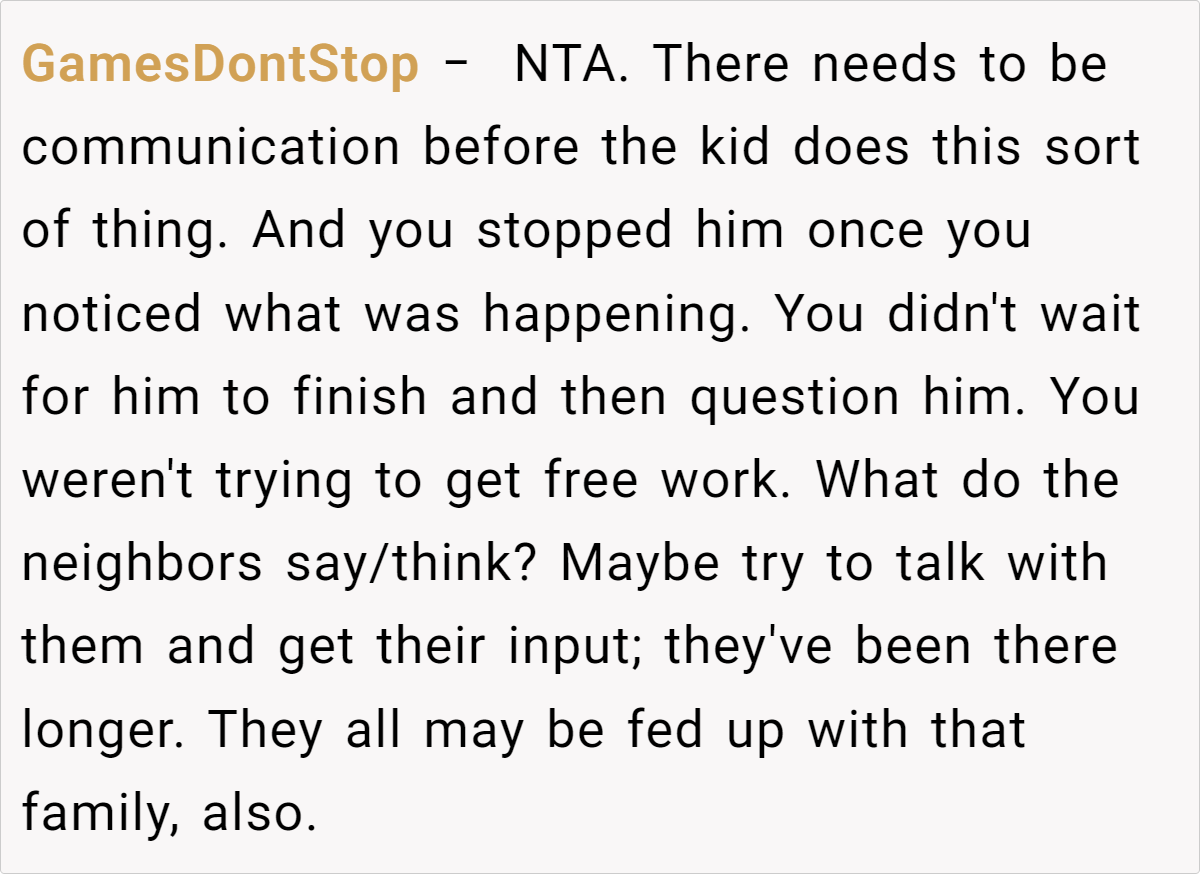The width and height of the screenshot is (1200, 874).
Task: Click the word "stopped" in the comment
Action: tap(575, 231)
